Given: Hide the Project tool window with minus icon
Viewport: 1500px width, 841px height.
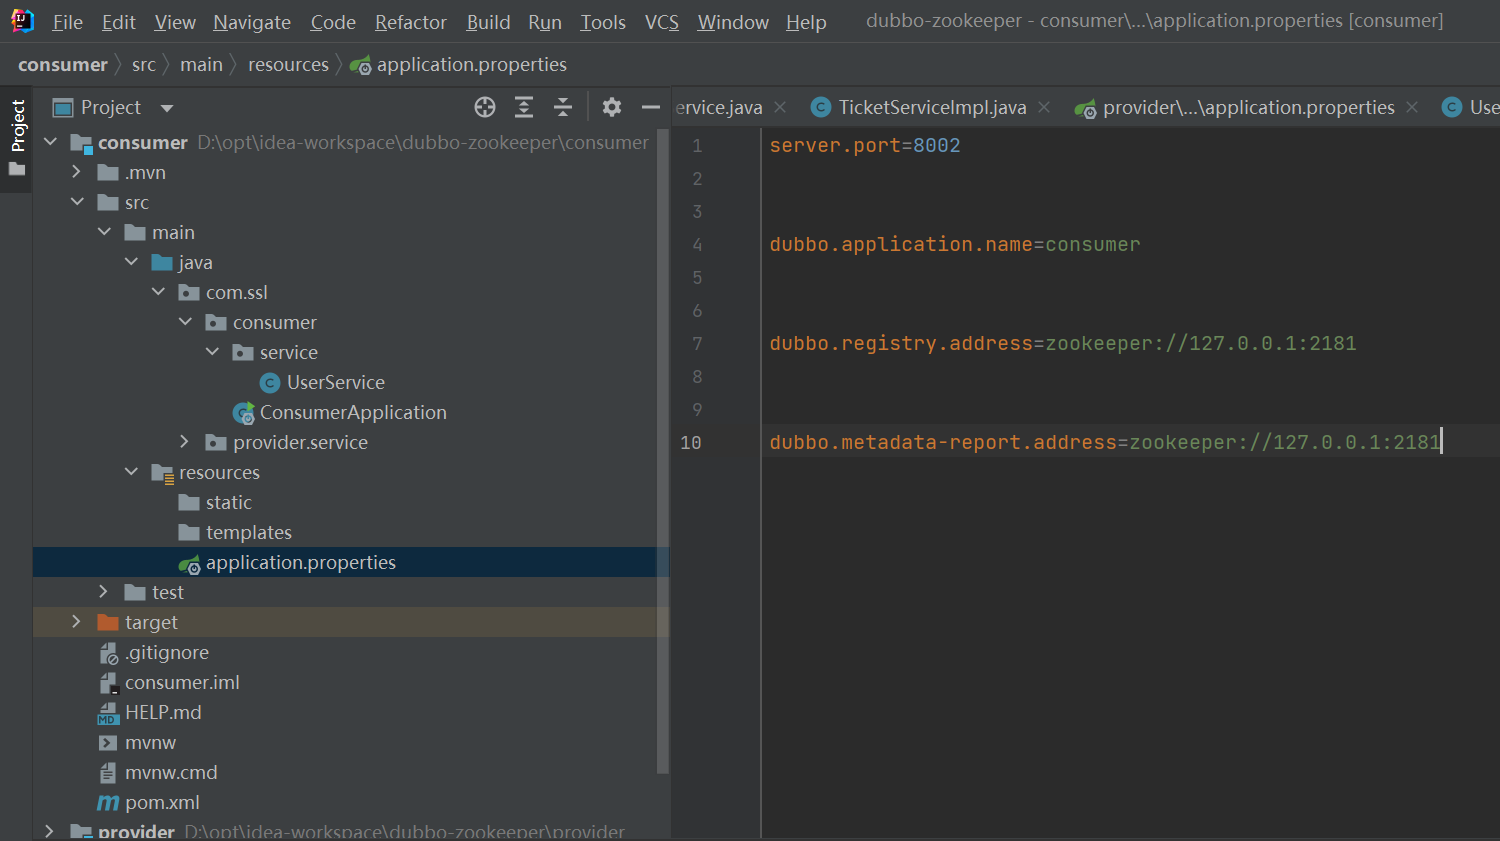Looking at the screenshot, I should (651, 107).
